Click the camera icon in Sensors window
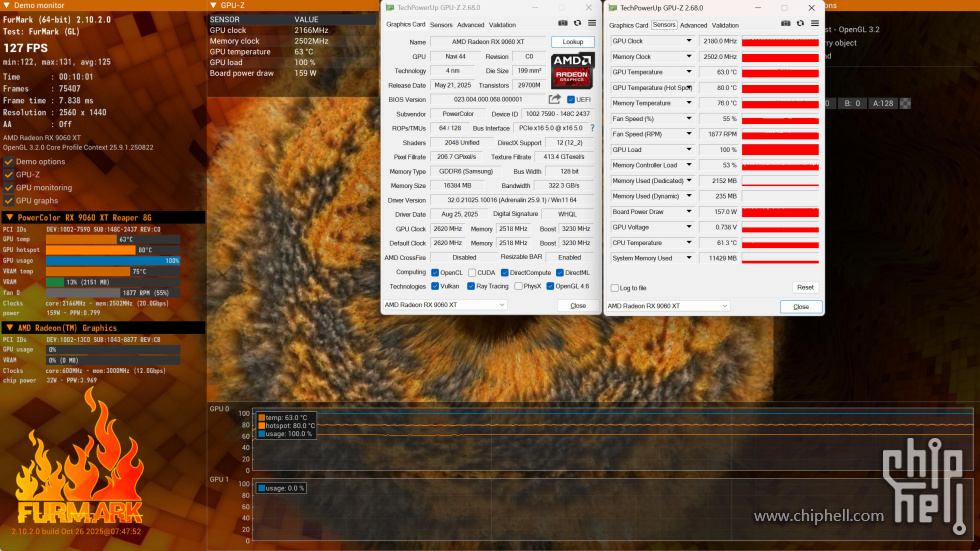The image size is (980, 551). [786, 24]
